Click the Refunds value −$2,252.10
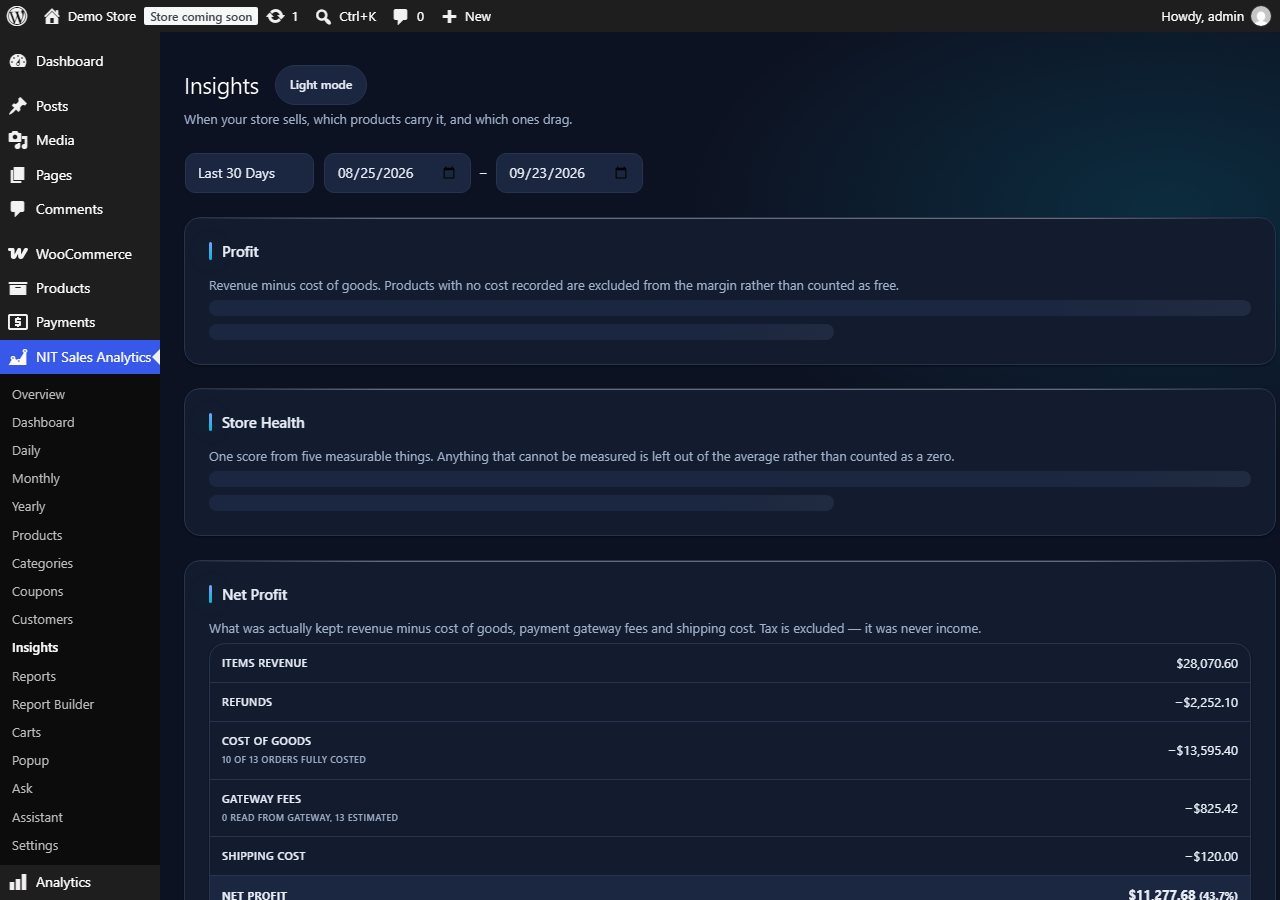 1206,702
